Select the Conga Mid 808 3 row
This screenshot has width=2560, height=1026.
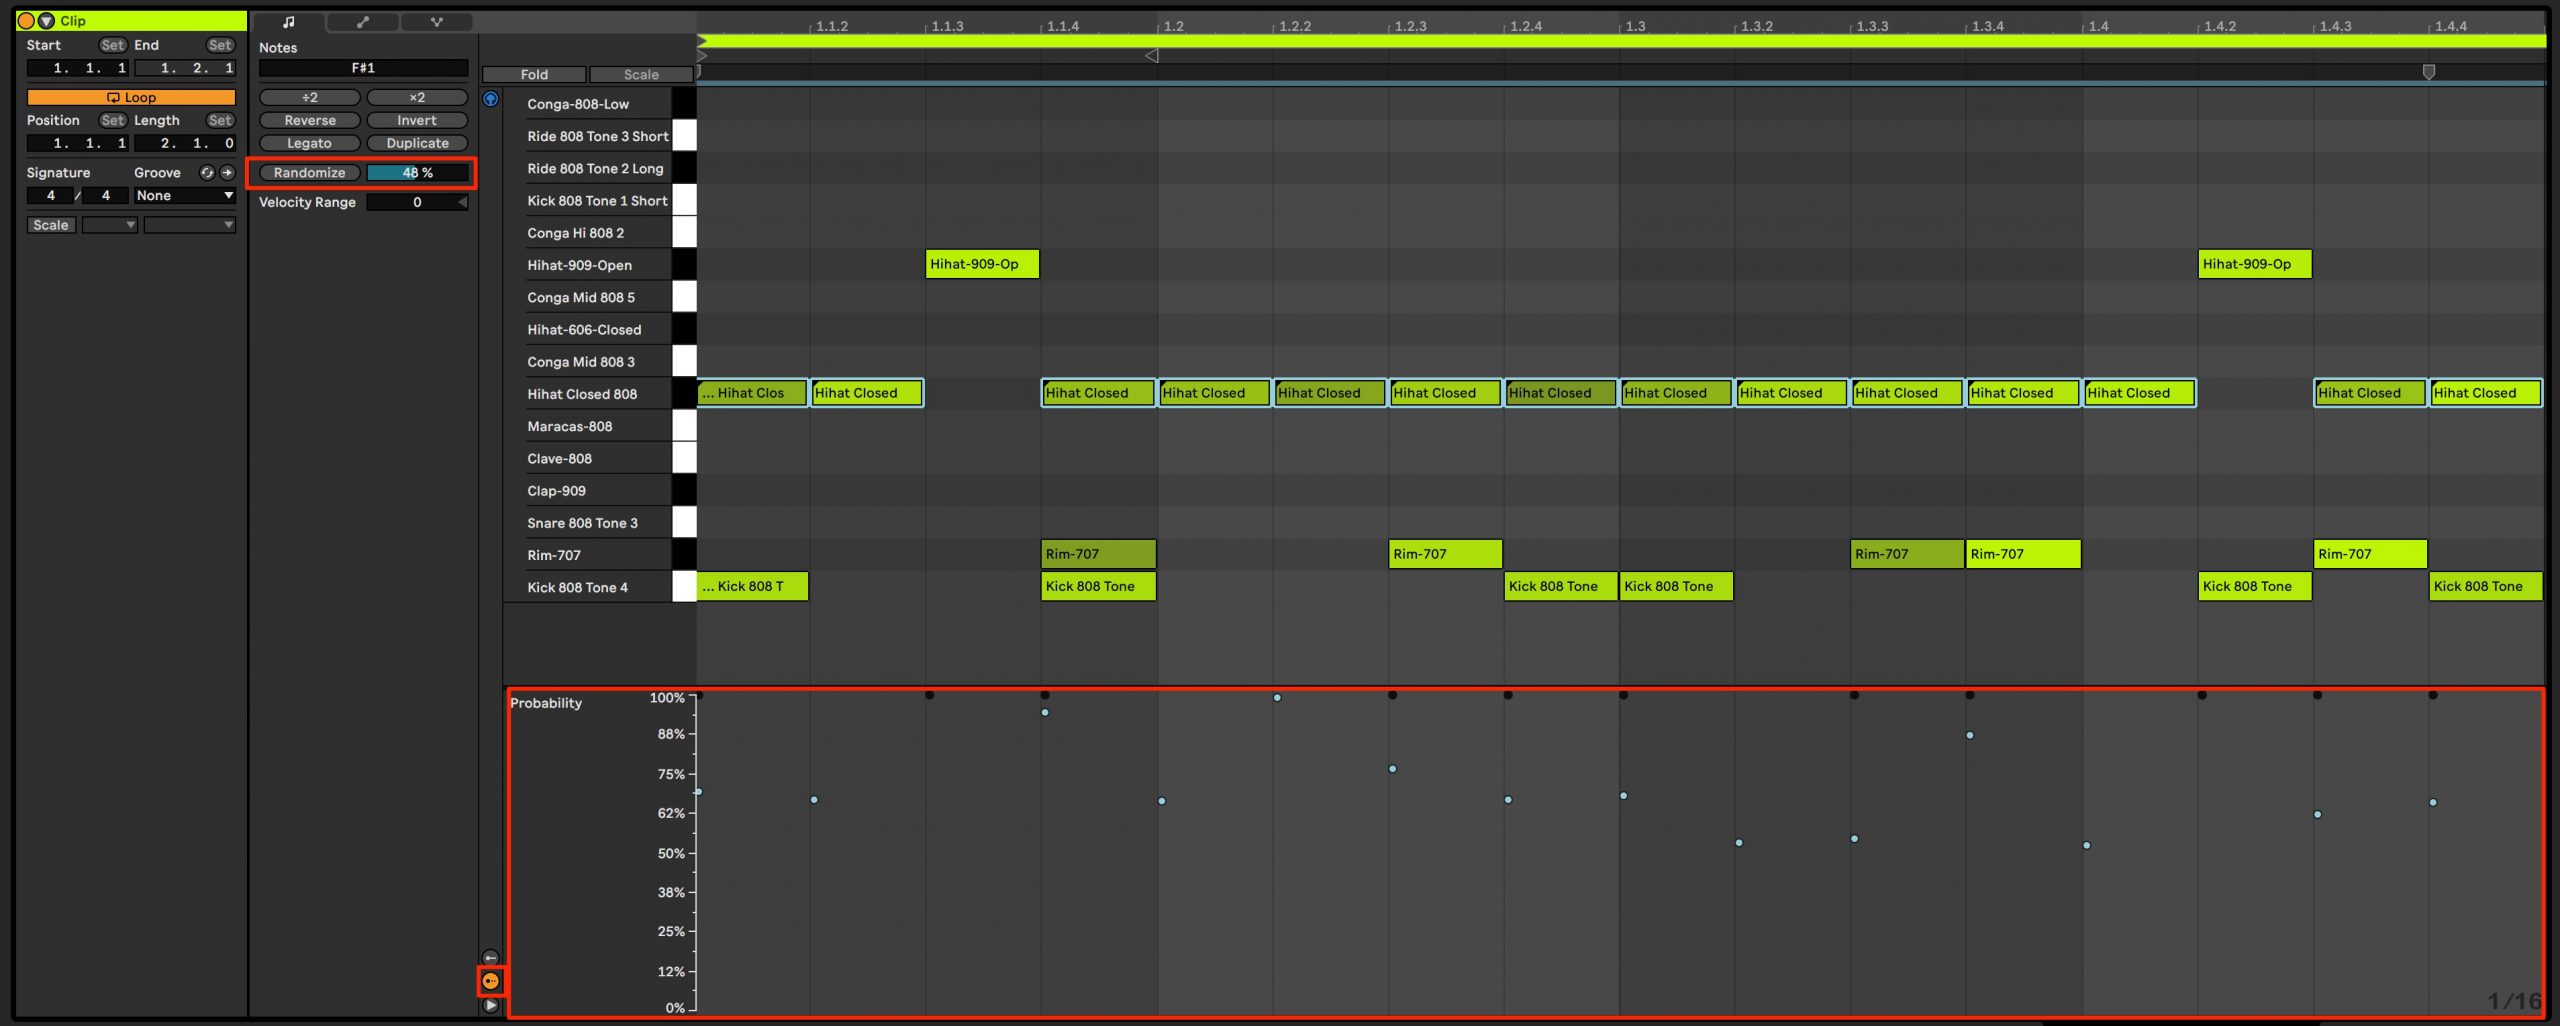coord(598,362)
